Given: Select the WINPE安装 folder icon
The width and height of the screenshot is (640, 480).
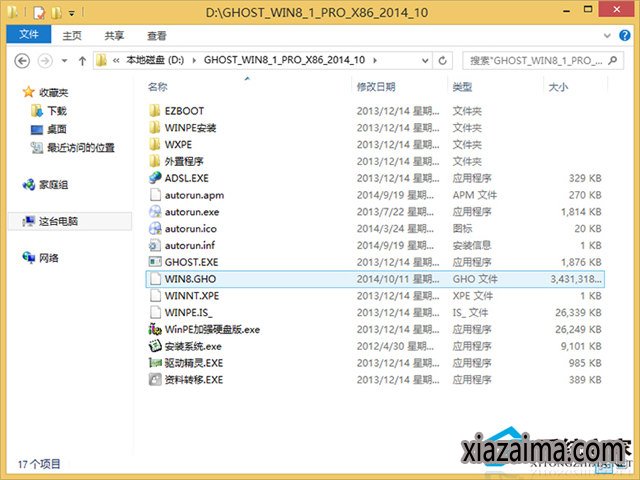Looking at the screenshot, I should click(x=155, y=127).
